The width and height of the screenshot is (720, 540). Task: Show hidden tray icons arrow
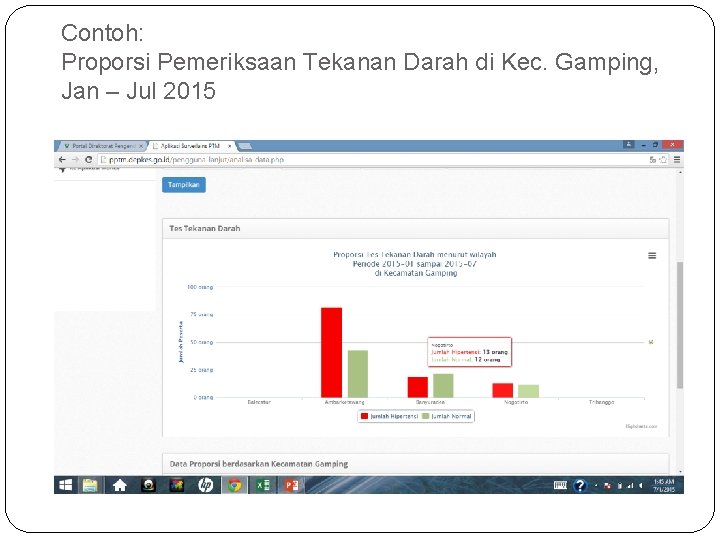[x=596, y=486]
